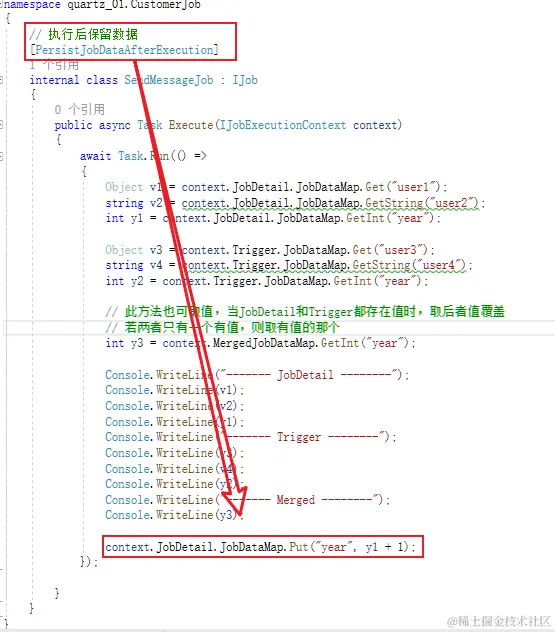Click the 'Object' type on the v3 line
Image resolution: width=555 pixels, height=632 pixels.
click(x=124, y=250)
